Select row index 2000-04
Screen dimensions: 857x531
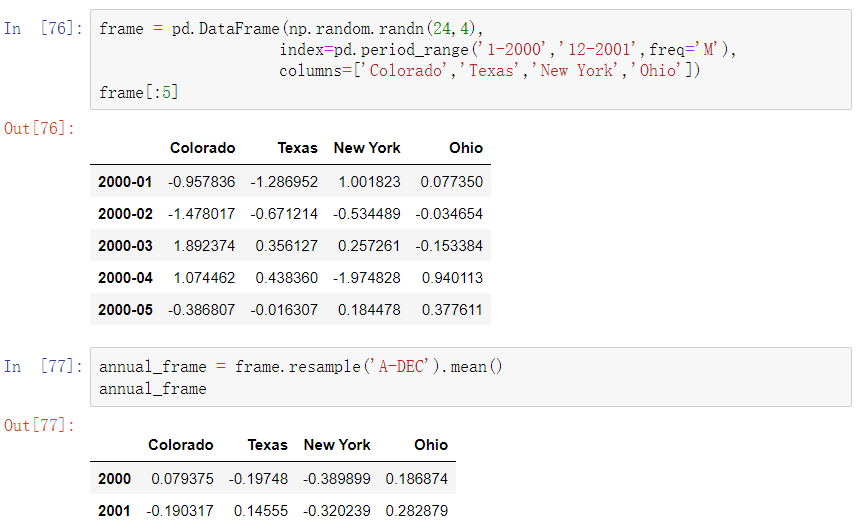pyautogui.click(x=125, y=278)
